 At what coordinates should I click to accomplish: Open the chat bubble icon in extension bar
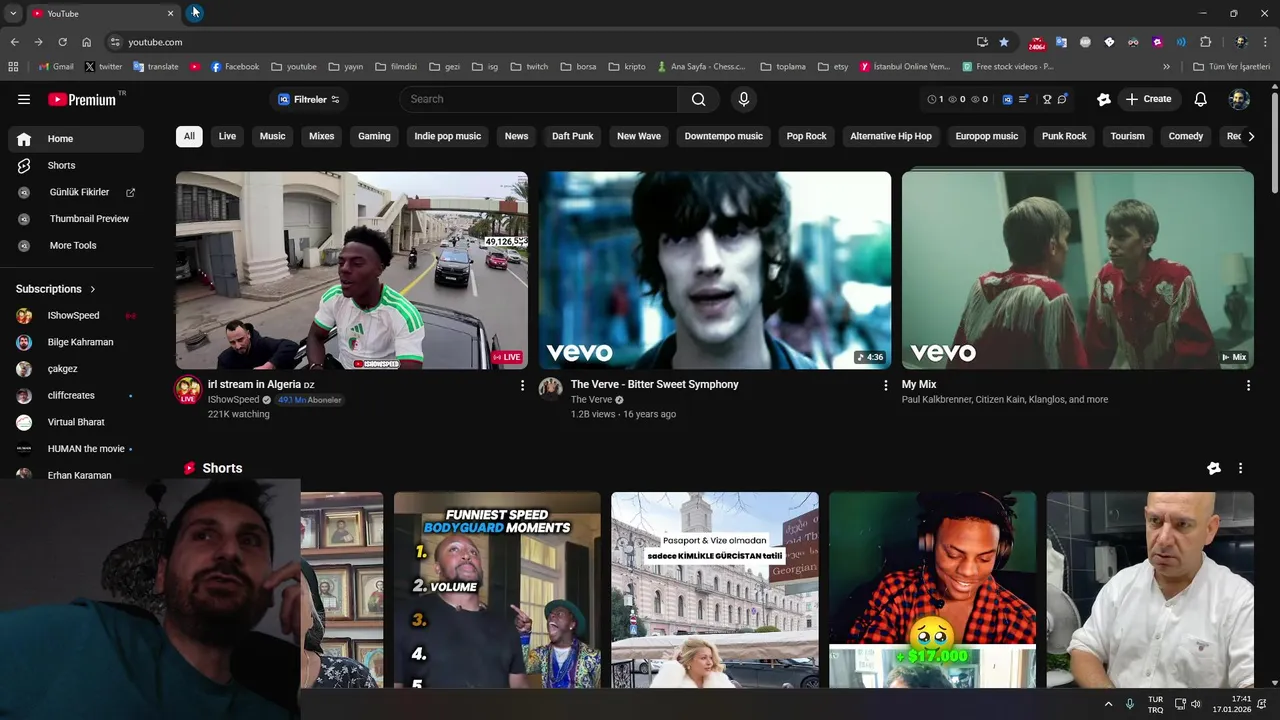(1062, 99)
